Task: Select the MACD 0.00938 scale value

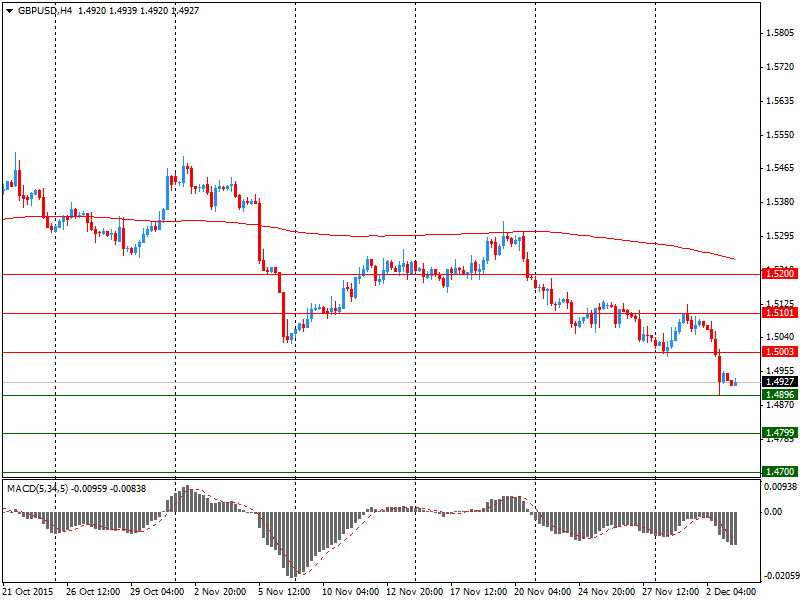Action: click(x=780, y=487)
